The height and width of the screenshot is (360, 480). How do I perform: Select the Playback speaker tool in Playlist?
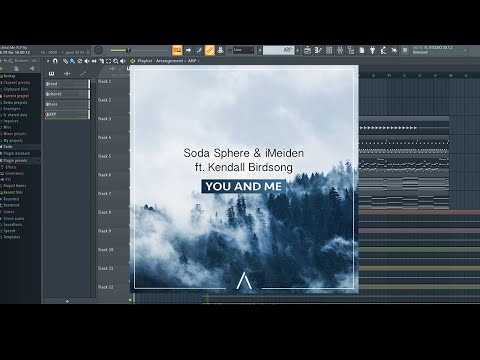pyautogui.click(x=123, y=61)
